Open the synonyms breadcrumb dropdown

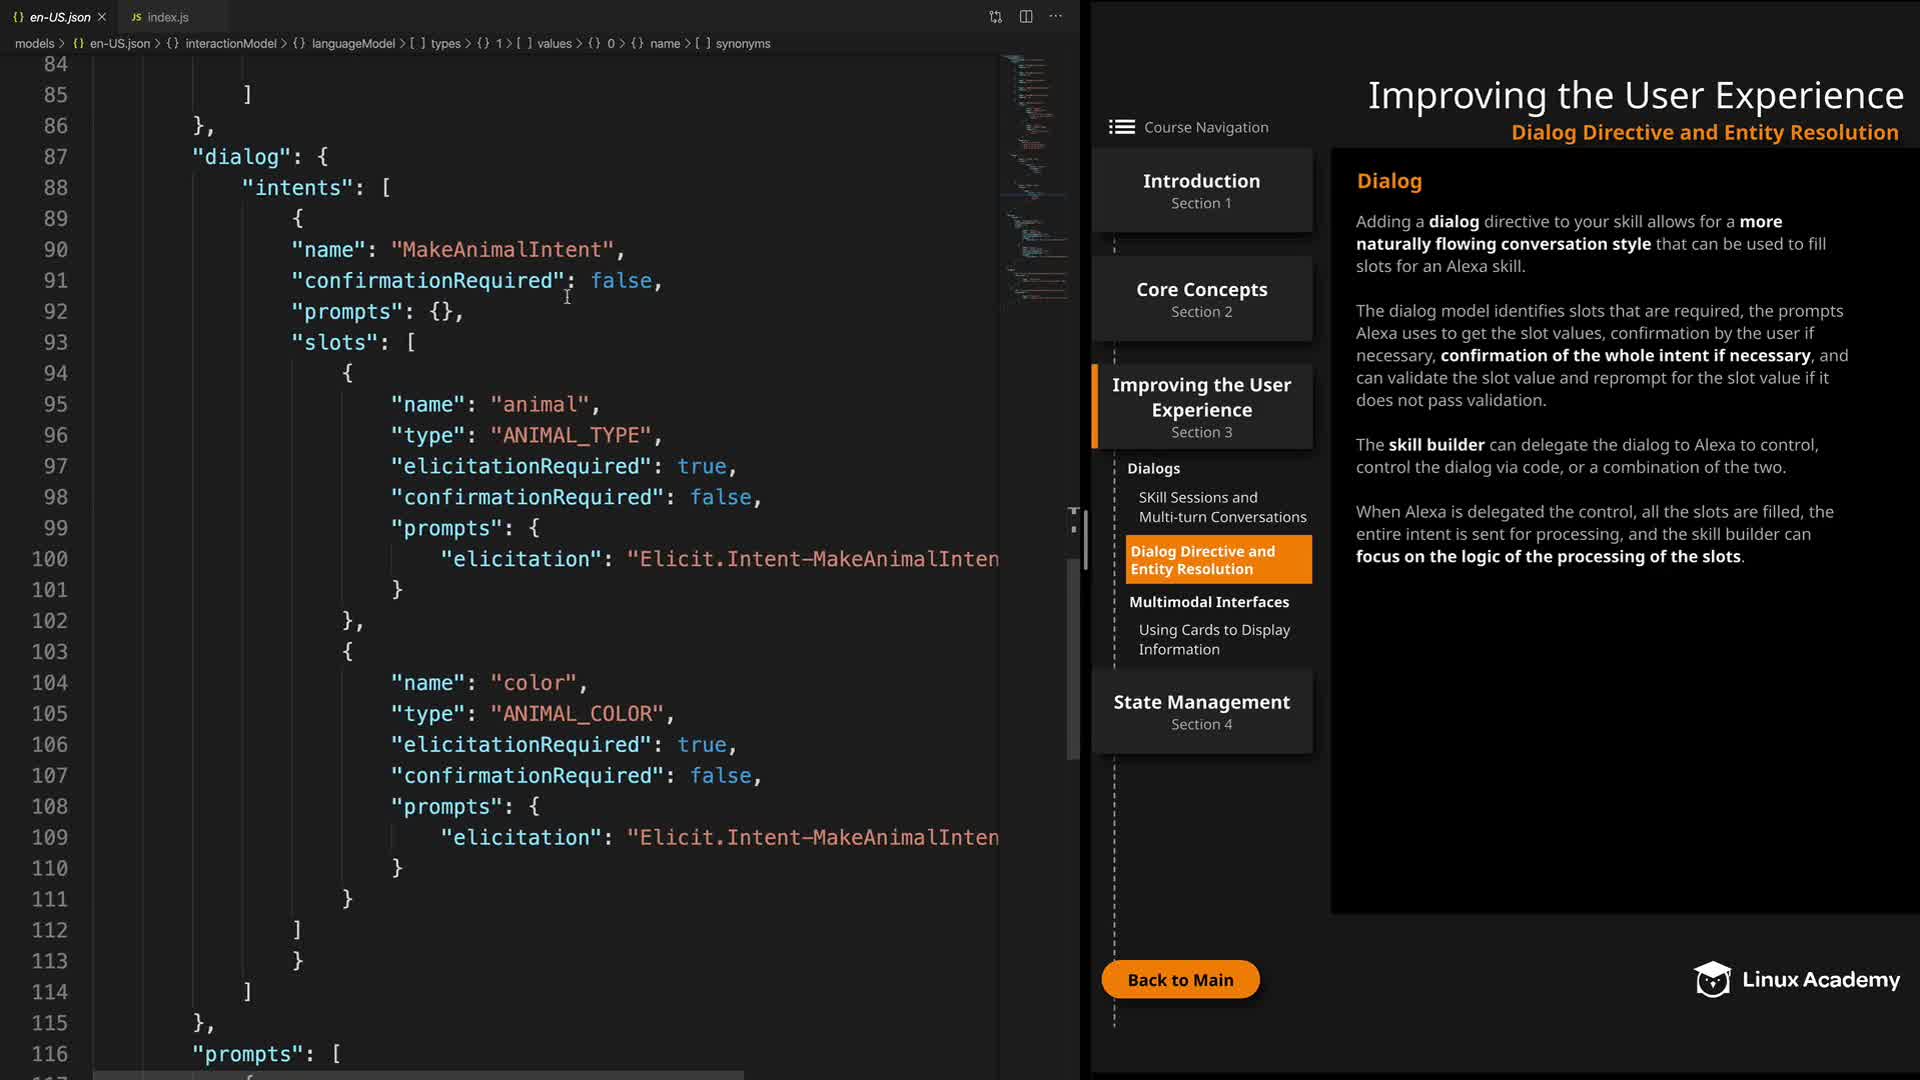pyautogui.click(x=742, y=43)
